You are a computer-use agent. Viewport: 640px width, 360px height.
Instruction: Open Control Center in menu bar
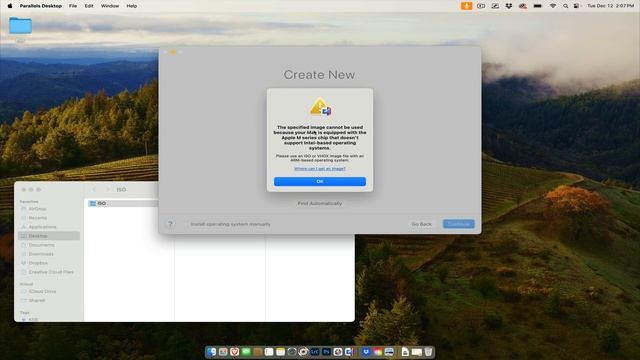click(576, 6)
